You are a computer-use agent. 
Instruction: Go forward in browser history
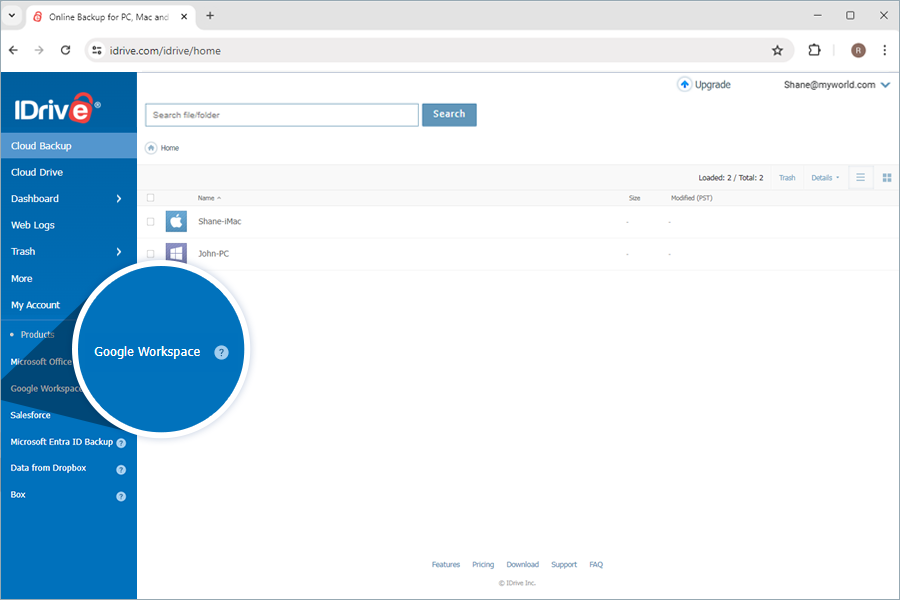[39, 51]
